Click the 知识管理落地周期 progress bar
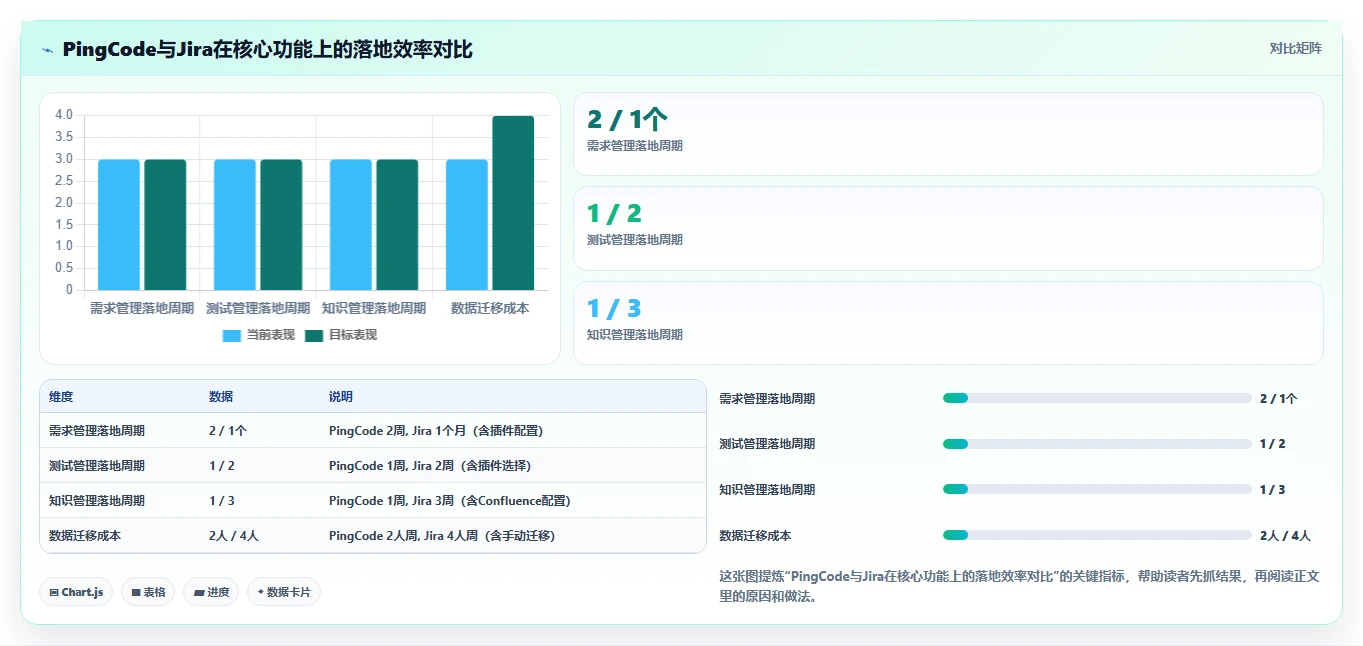 tap(1097, 489)
